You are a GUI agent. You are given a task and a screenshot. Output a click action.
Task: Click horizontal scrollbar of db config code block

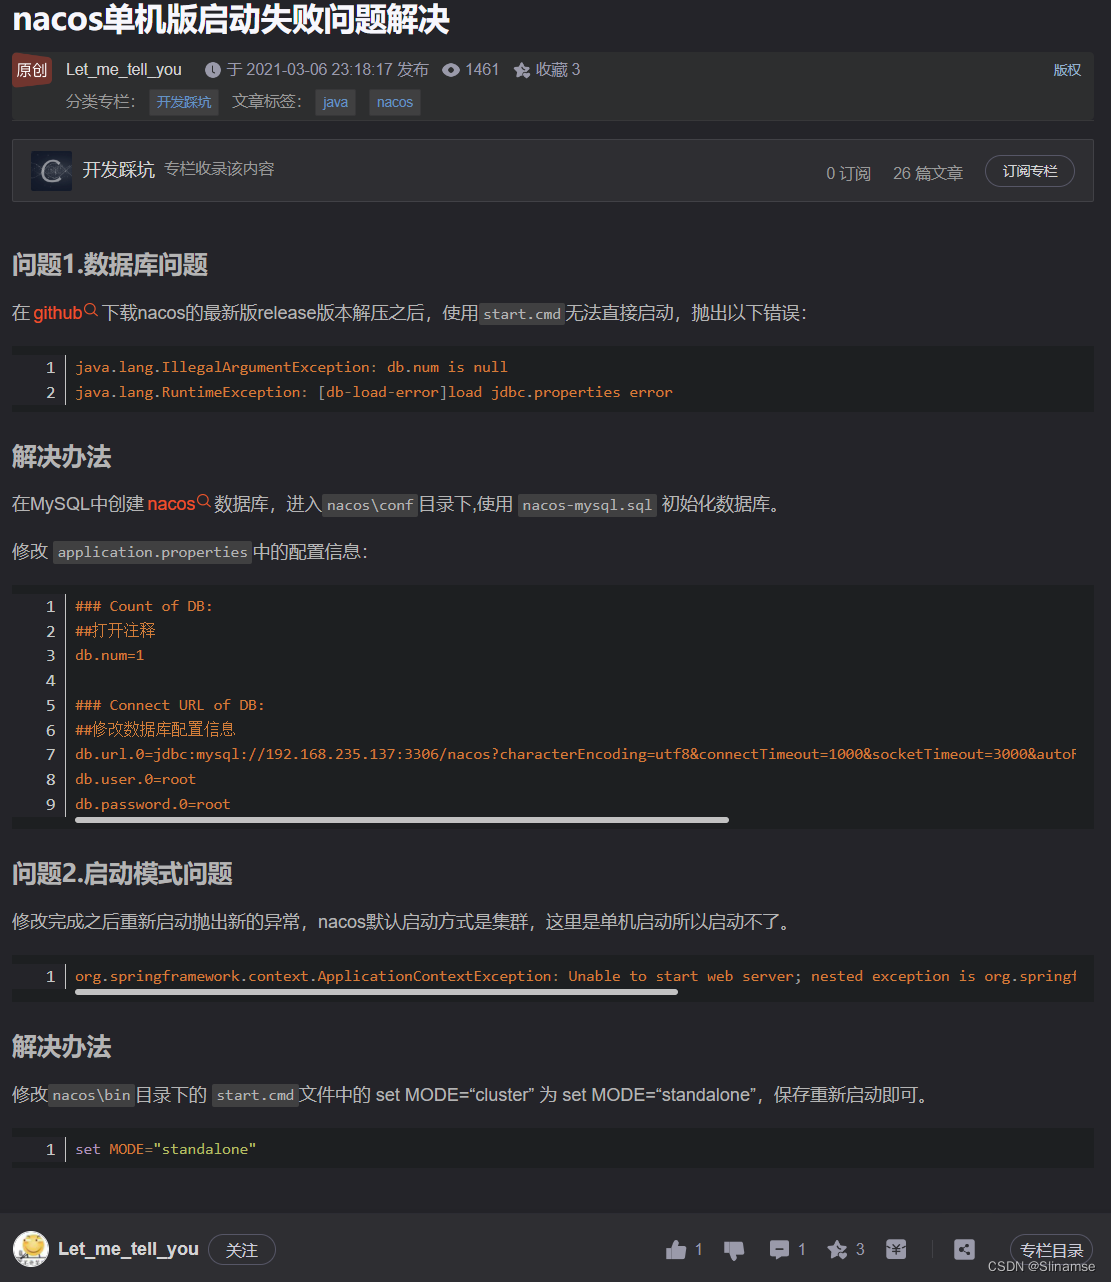pos(402,820)
